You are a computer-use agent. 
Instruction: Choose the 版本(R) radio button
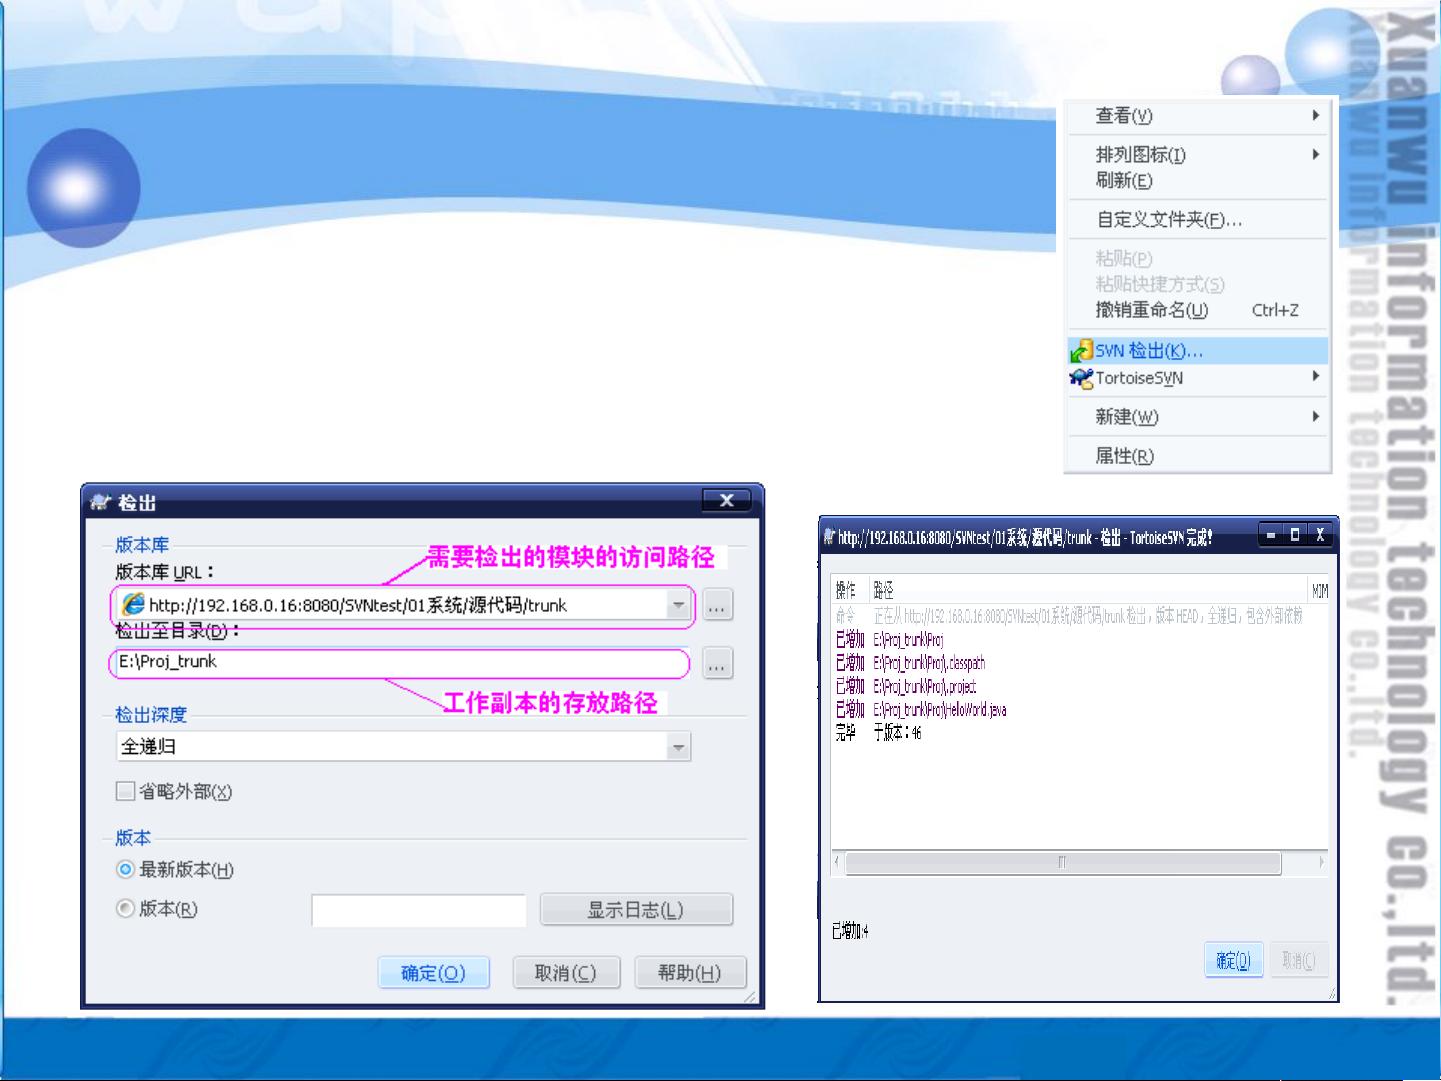click(126, 909)
